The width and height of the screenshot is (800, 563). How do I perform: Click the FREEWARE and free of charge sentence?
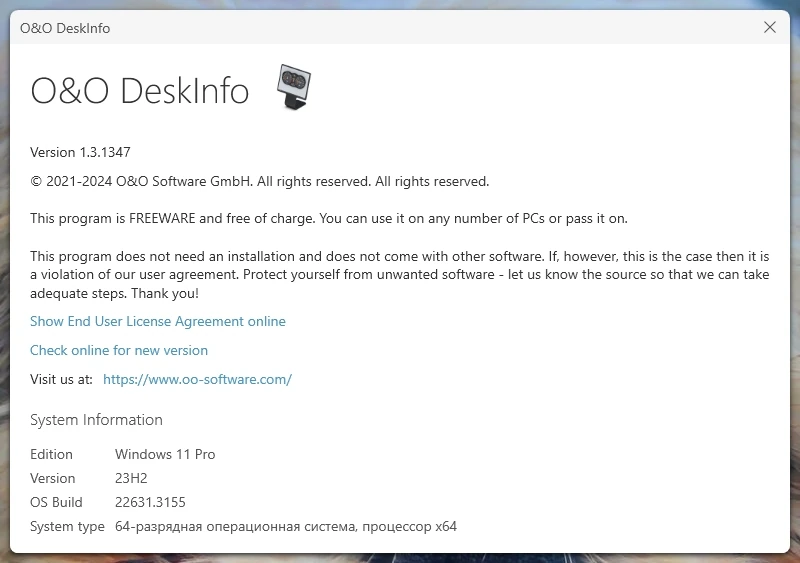point(329,218)
